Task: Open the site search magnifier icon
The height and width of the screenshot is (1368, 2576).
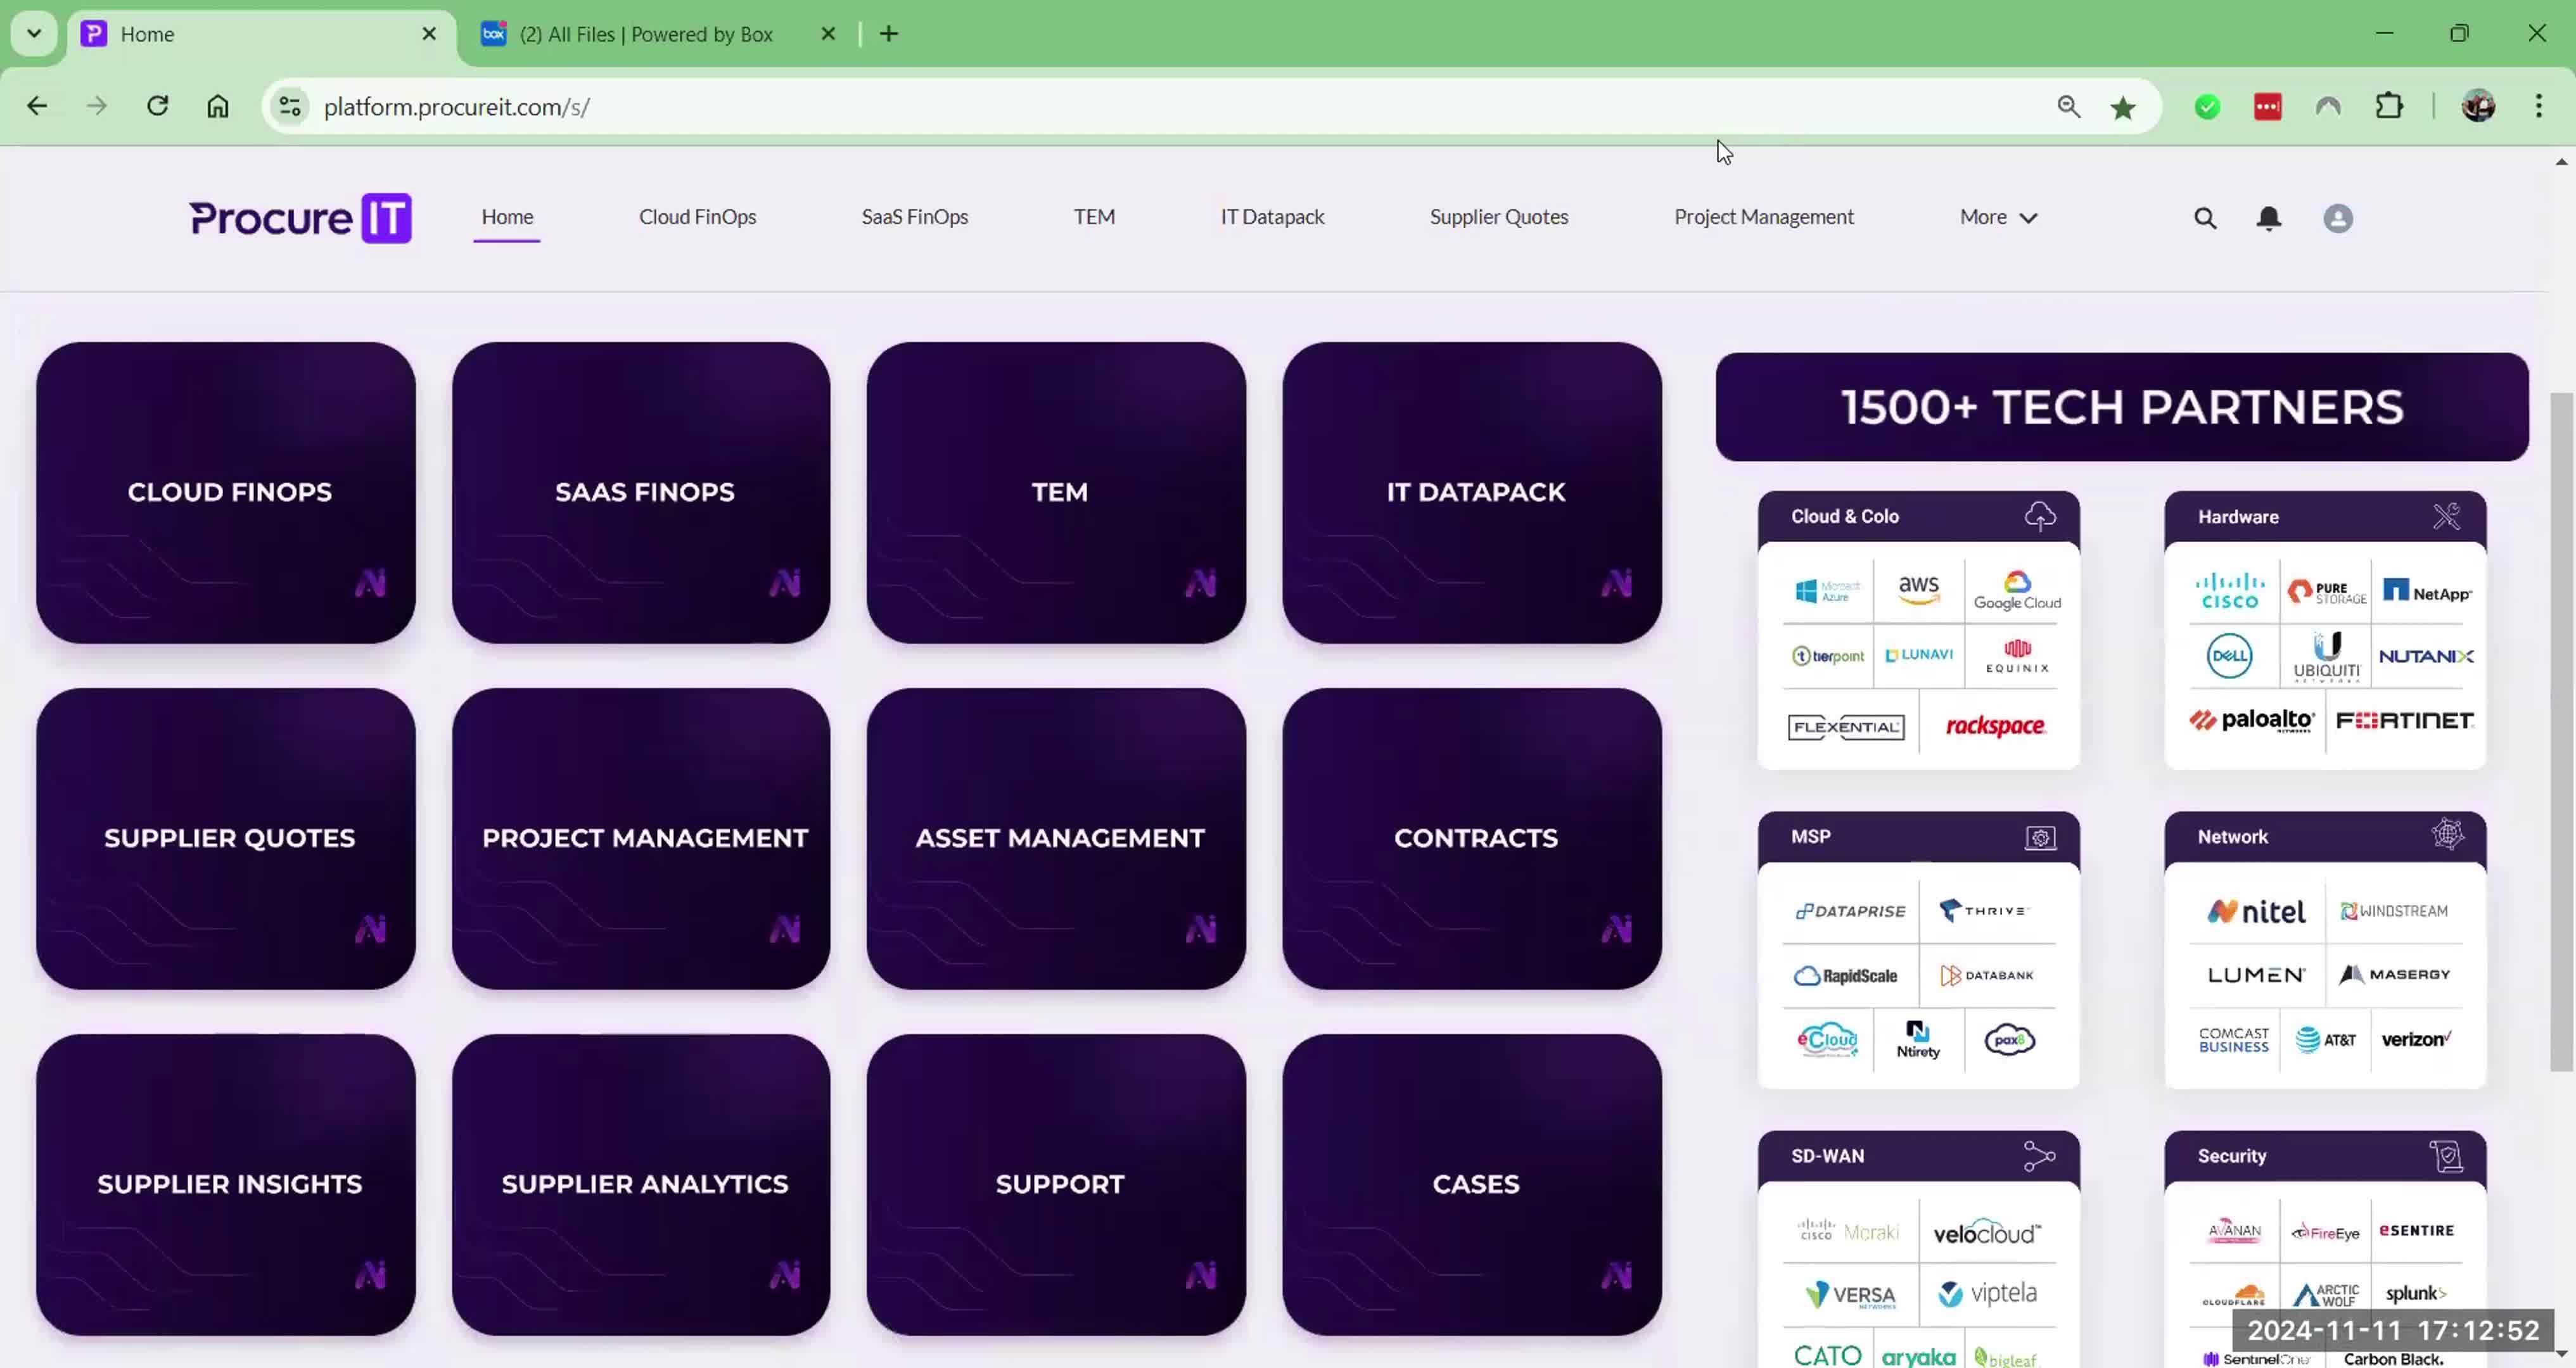Action: 2205,218
